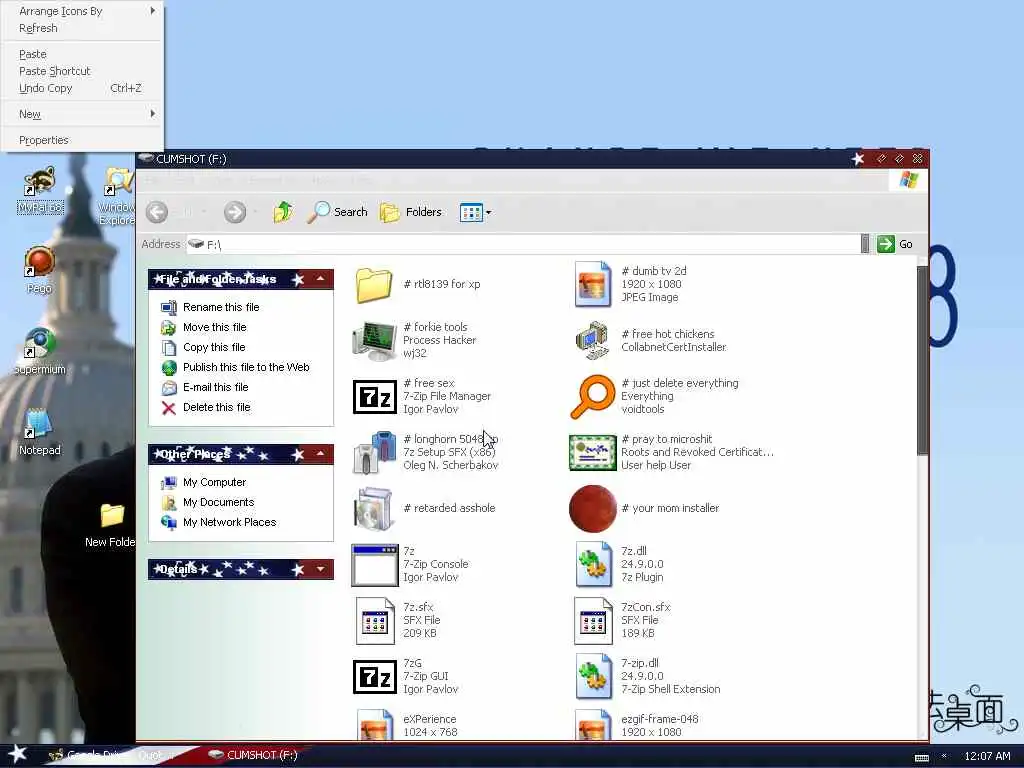This screenshot has height=768, width=1024.
Task: Click the taskbar clock showing 12:07 AM
Action: [987, 756]
